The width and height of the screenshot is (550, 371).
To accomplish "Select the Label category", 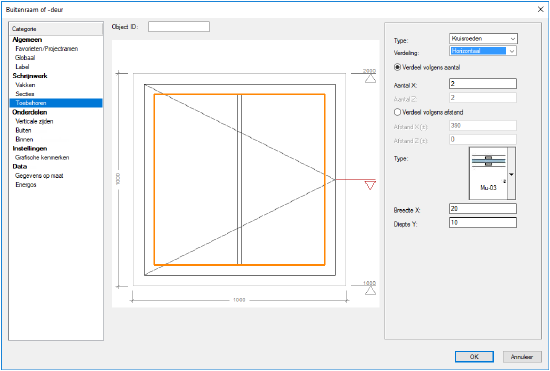I will tap(22, 67).
